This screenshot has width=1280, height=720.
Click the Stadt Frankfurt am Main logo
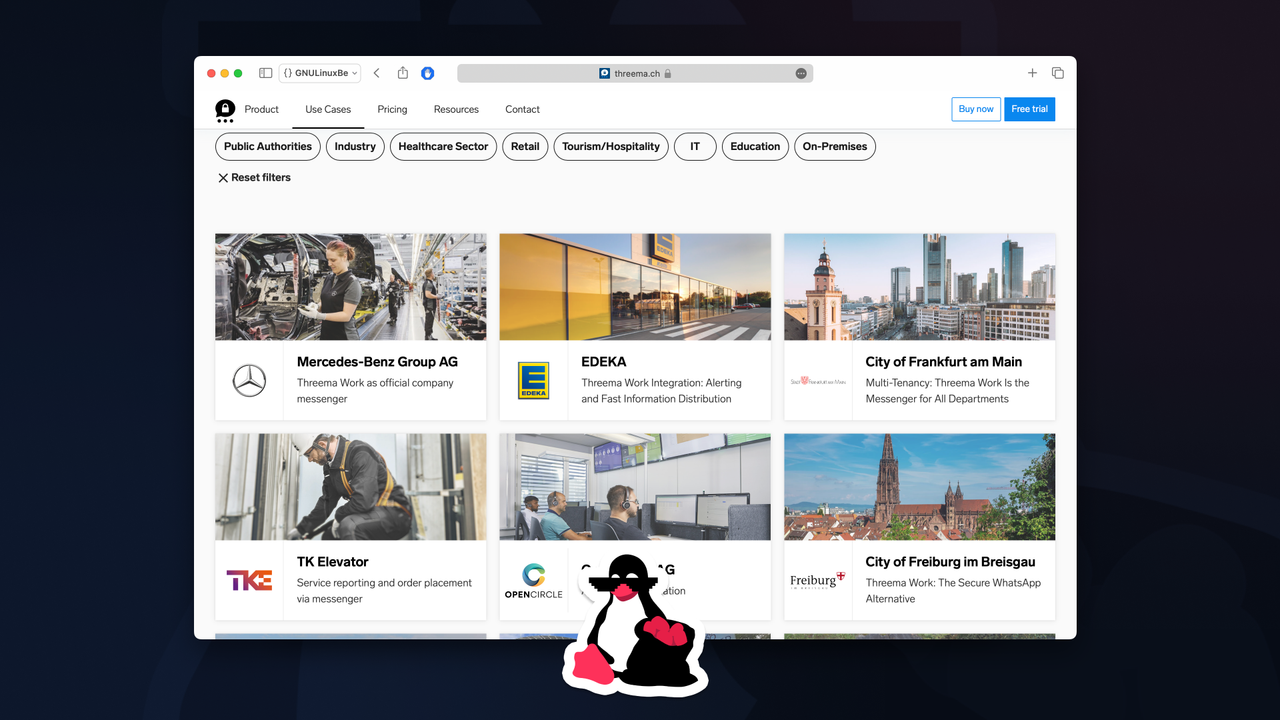point(818,381)
